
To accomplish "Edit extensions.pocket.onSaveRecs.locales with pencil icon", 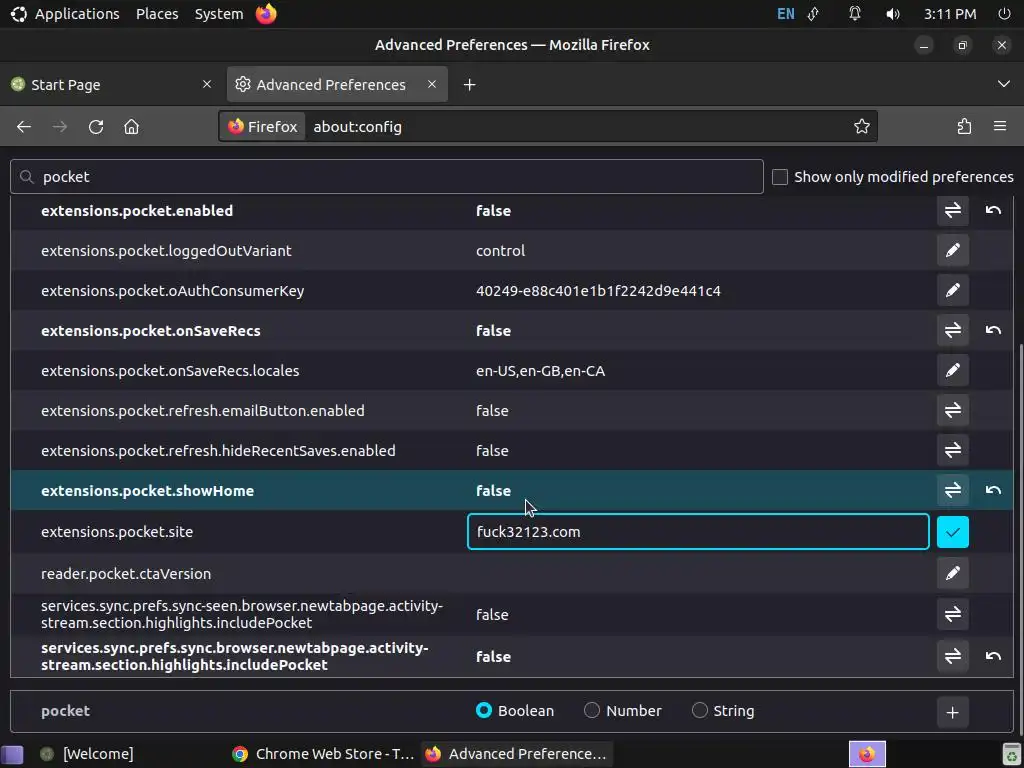I will coord(952,370).
